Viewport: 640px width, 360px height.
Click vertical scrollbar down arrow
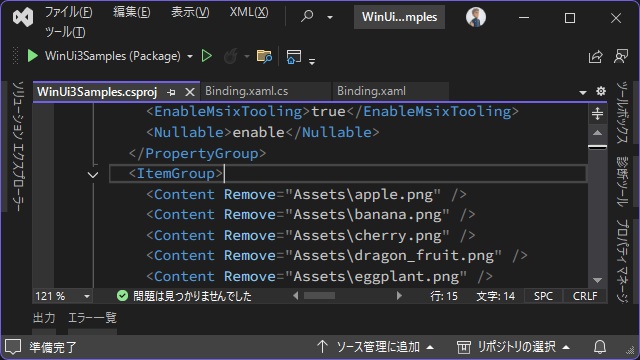point(597,280)
